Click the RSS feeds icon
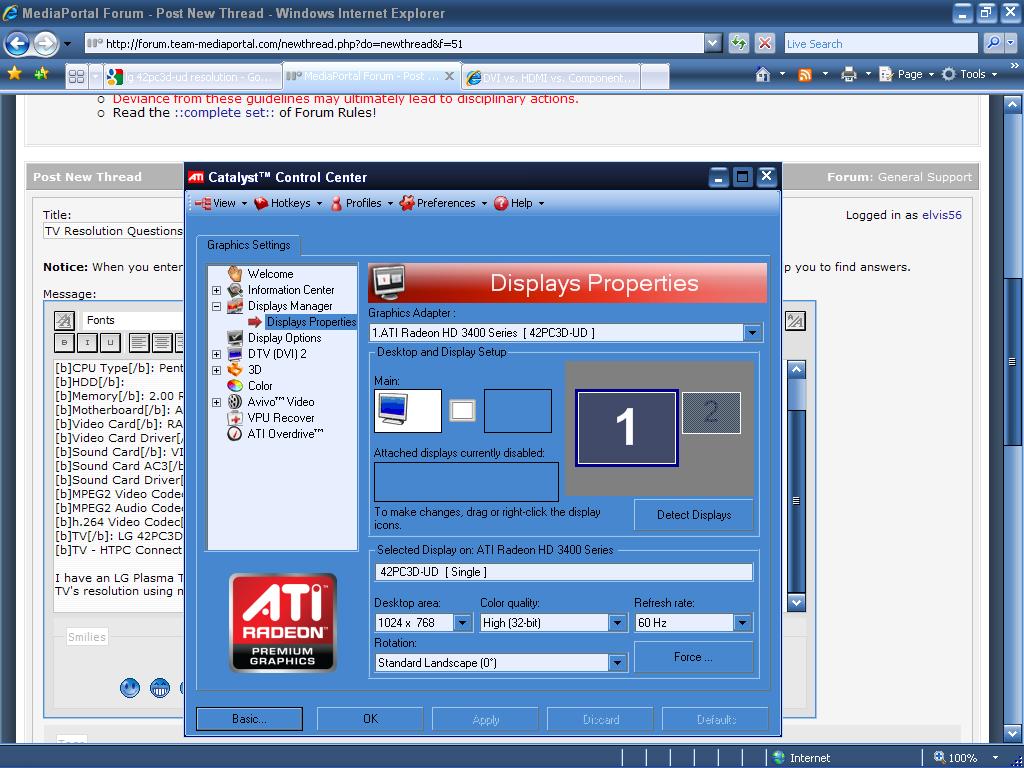Viewport: 1024px width, 768px height. tap(805, 74)
